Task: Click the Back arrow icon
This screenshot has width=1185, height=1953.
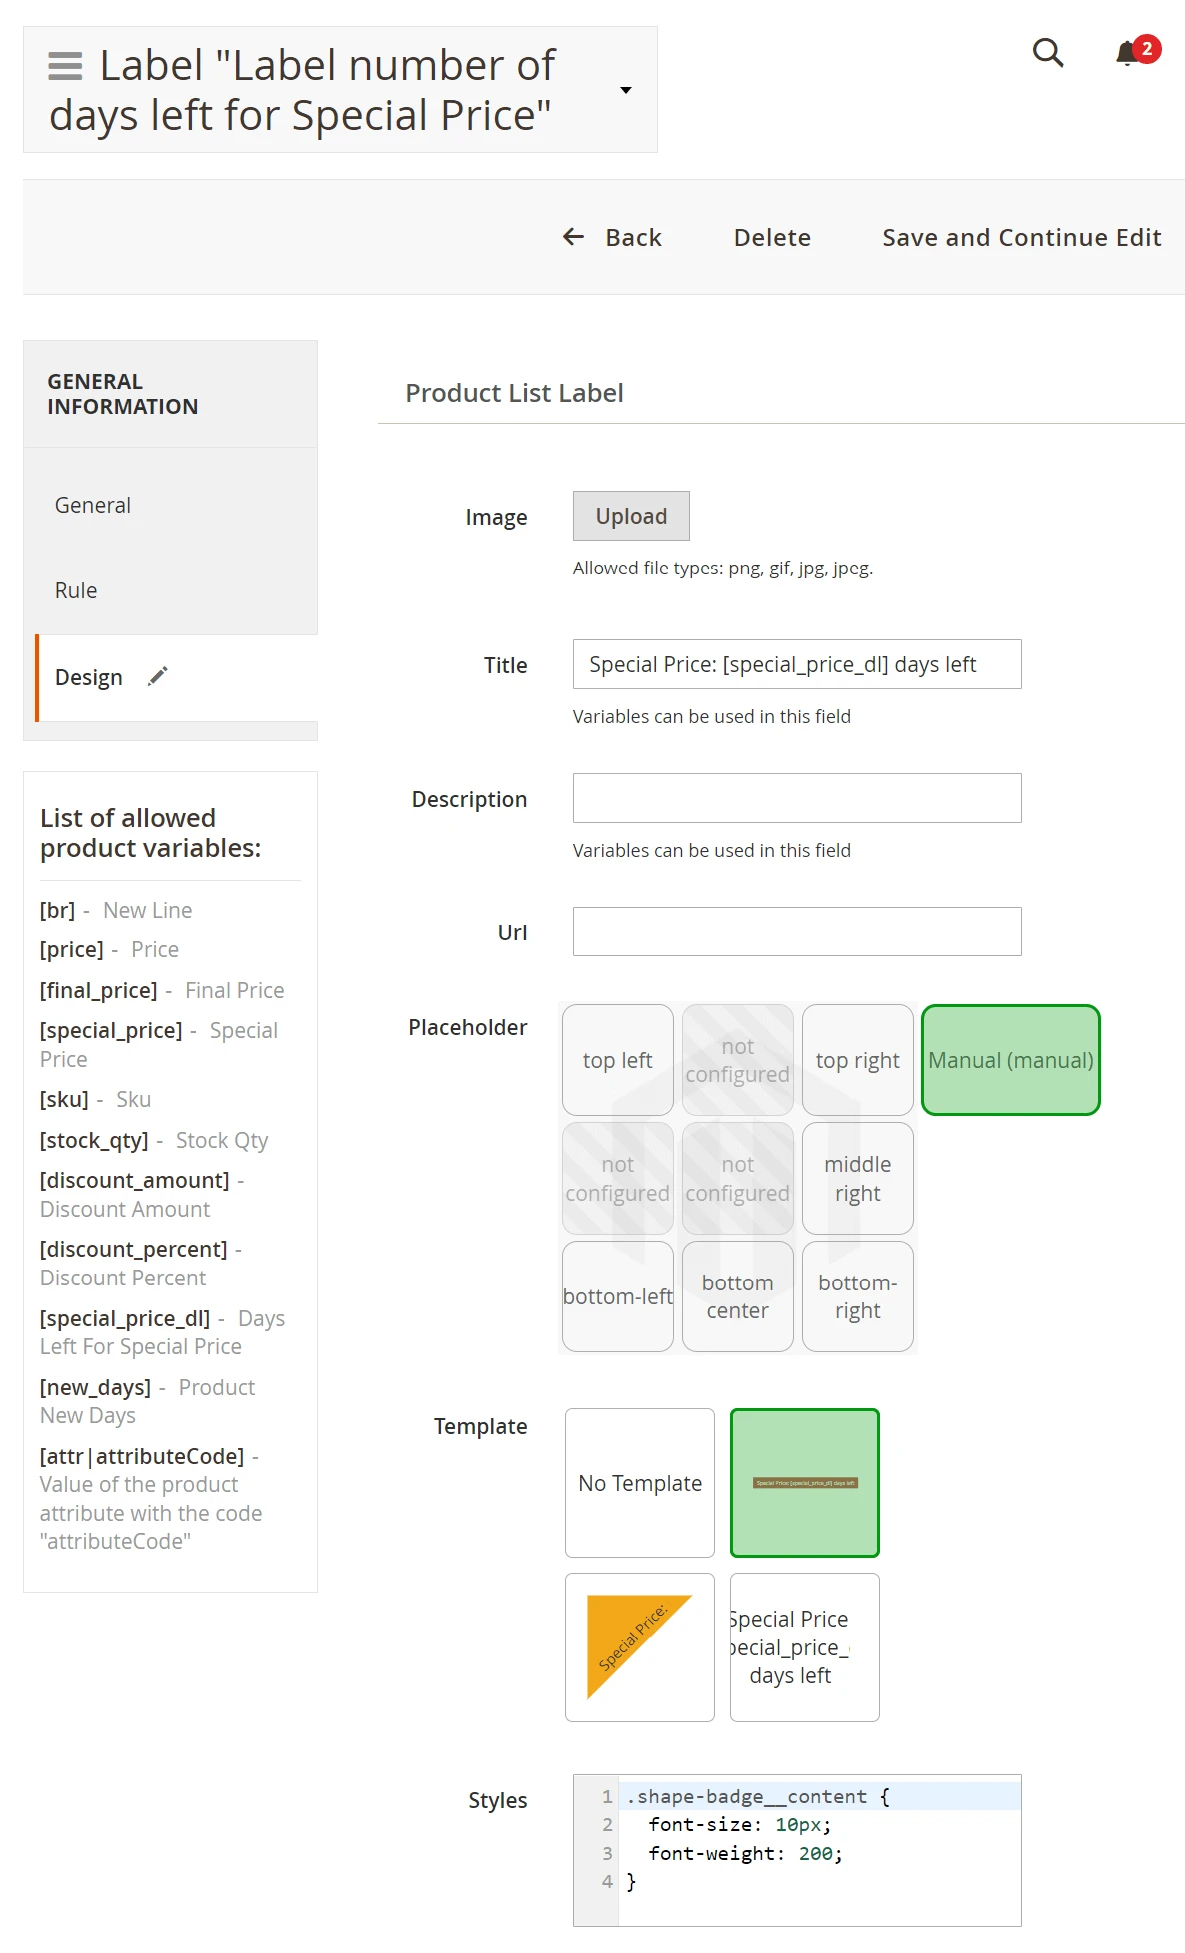Action: pyautogui.click(x=573, y=237)
